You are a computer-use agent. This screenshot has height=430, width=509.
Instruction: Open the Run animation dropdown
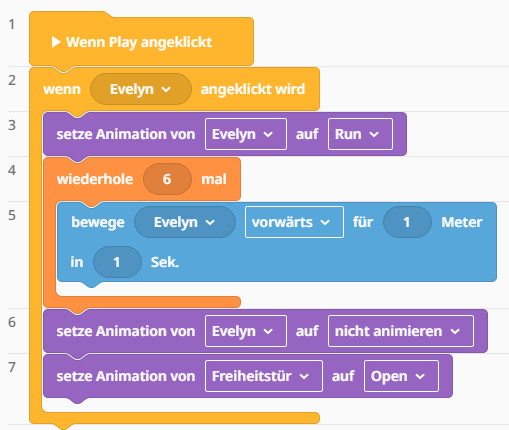[x=360, y=134]
